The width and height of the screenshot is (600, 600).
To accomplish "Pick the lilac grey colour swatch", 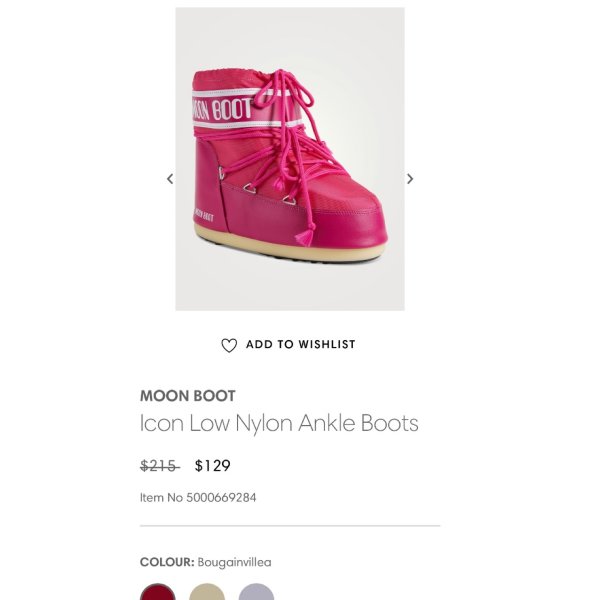I will tap(256, 594).
